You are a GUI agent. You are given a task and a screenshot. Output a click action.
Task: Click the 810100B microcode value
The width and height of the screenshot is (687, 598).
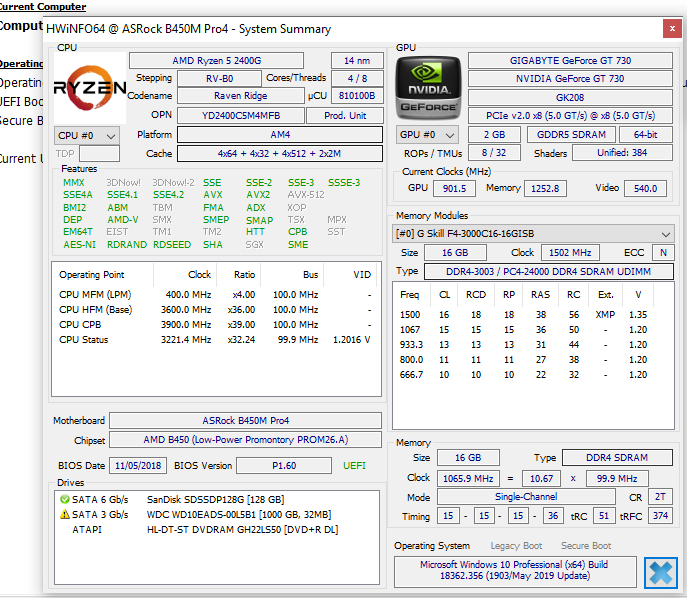pos(357,96)
